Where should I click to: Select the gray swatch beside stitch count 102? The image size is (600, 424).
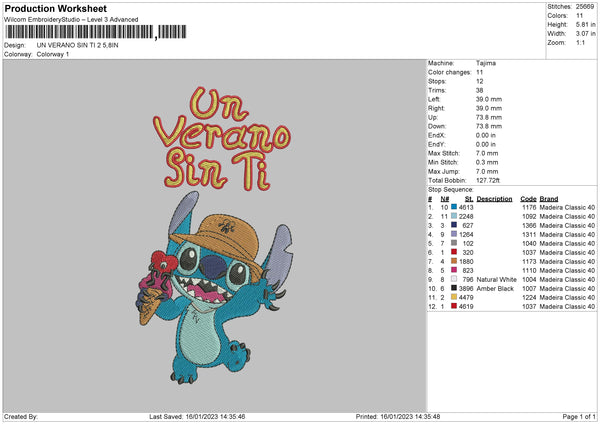[x=454, y=243]
